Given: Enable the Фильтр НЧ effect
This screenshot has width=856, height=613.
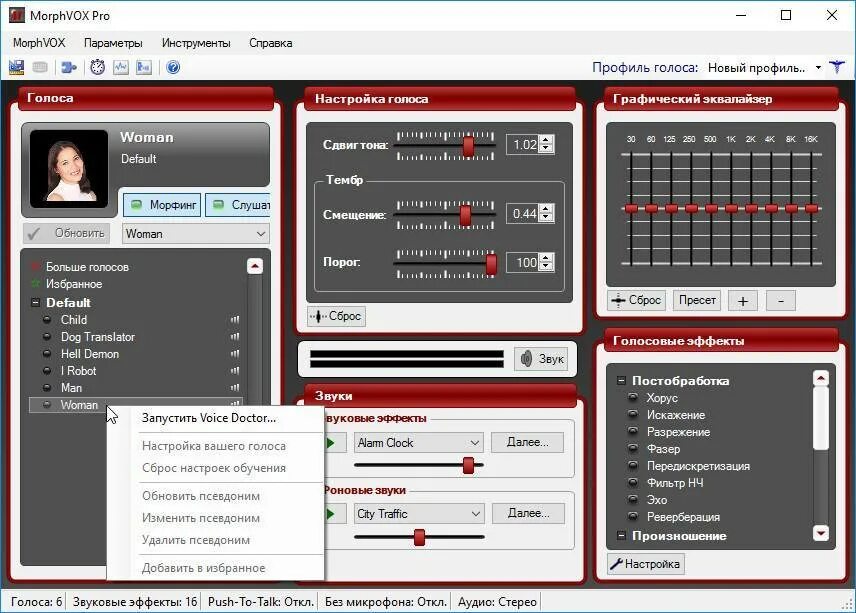Looking at the screenshot, I should pyautogui.click(x=633, y=483).
